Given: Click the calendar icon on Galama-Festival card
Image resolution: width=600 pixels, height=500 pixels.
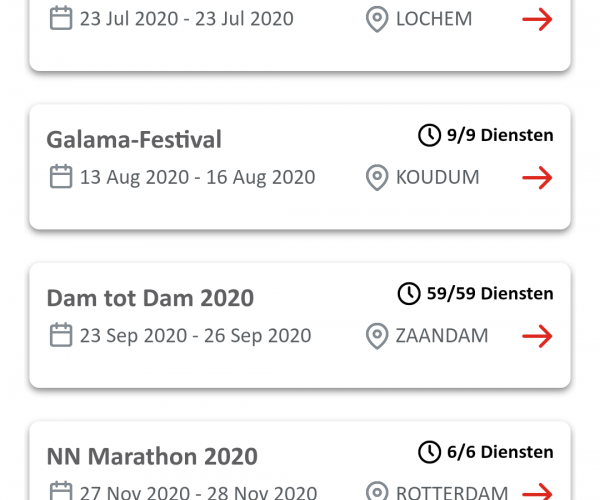Looking at the screenshot, I should pyautogui.click(x=61, y=177).
